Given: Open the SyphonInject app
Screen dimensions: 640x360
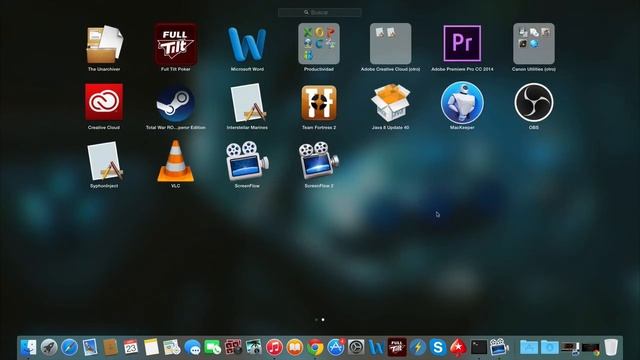Looking at the screenshot, I should [104, 161].
